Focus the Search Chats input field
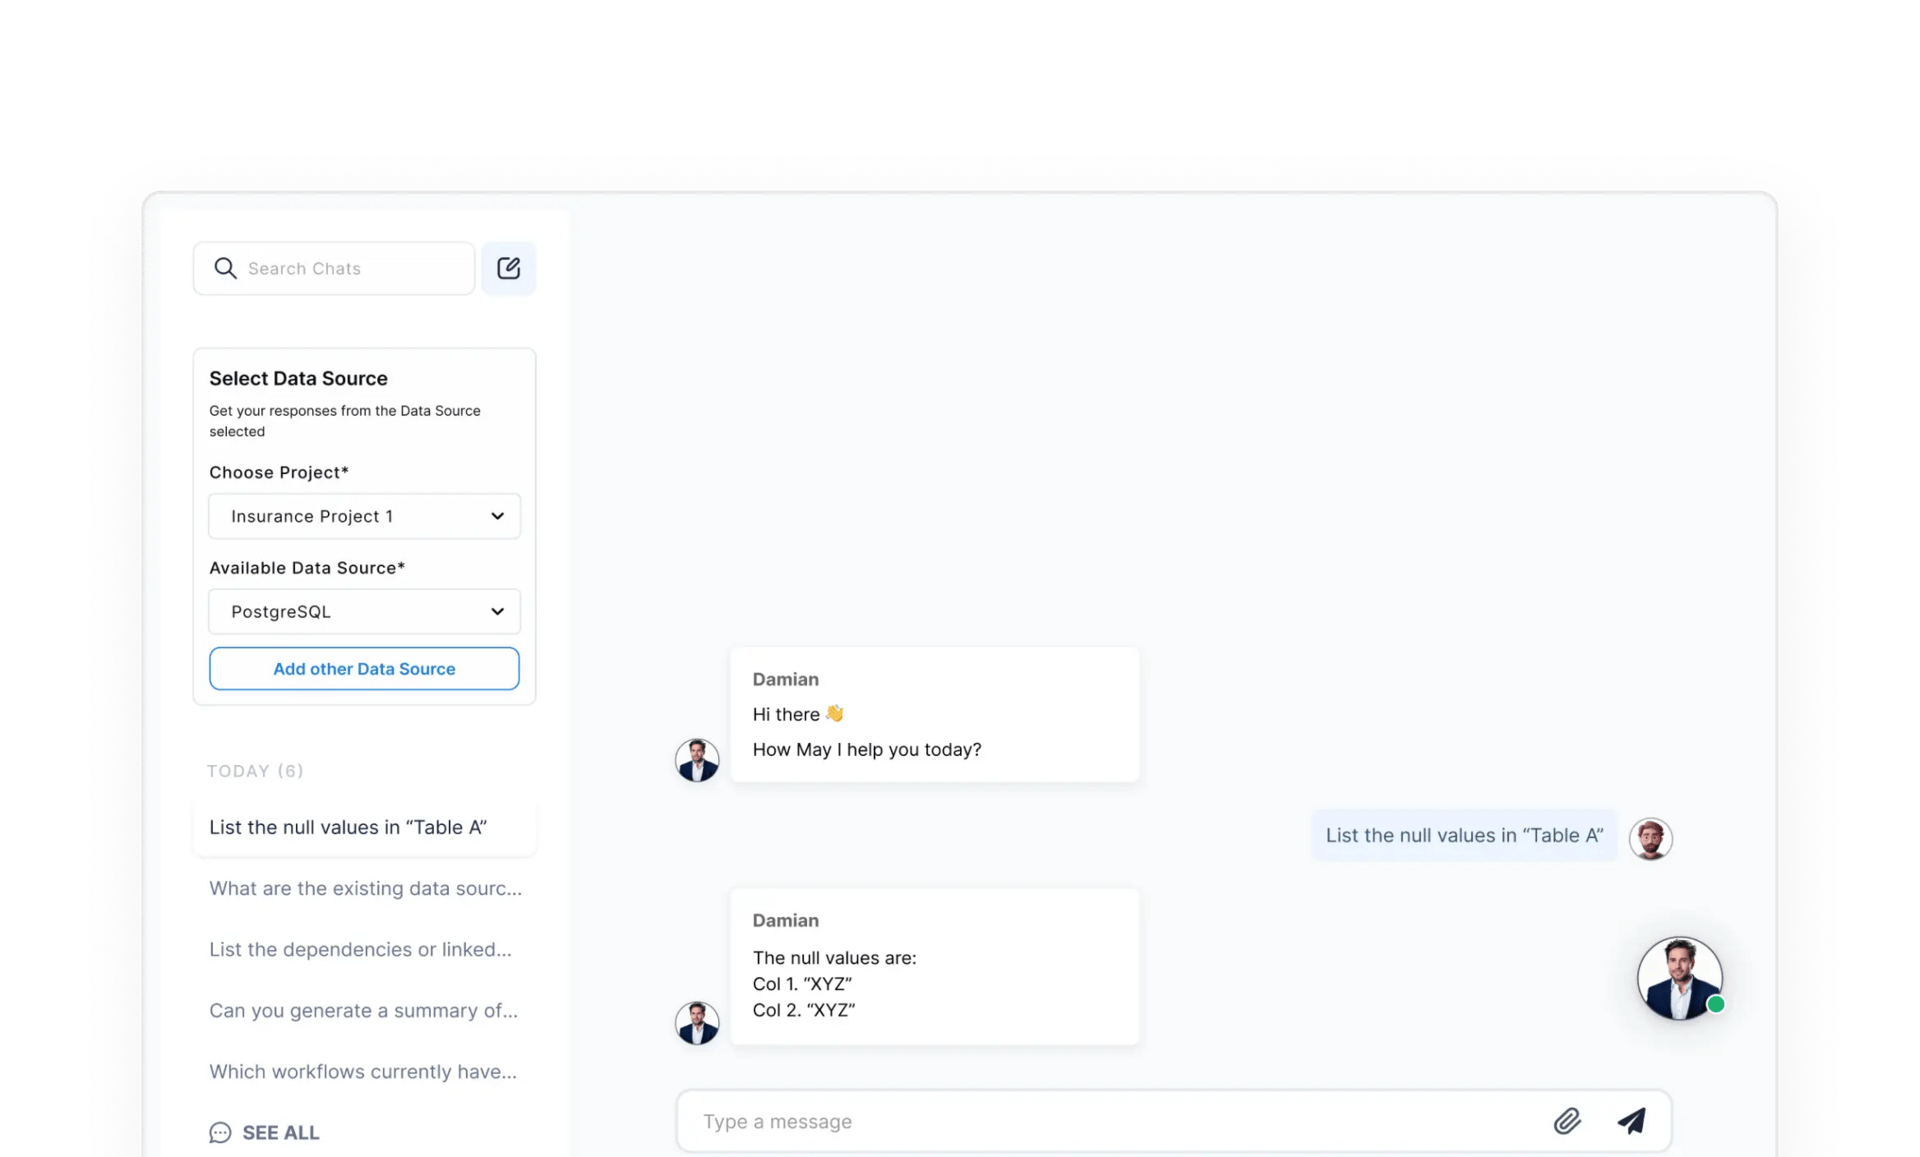Screen dimensions: 1920x1157 [350, 268]
